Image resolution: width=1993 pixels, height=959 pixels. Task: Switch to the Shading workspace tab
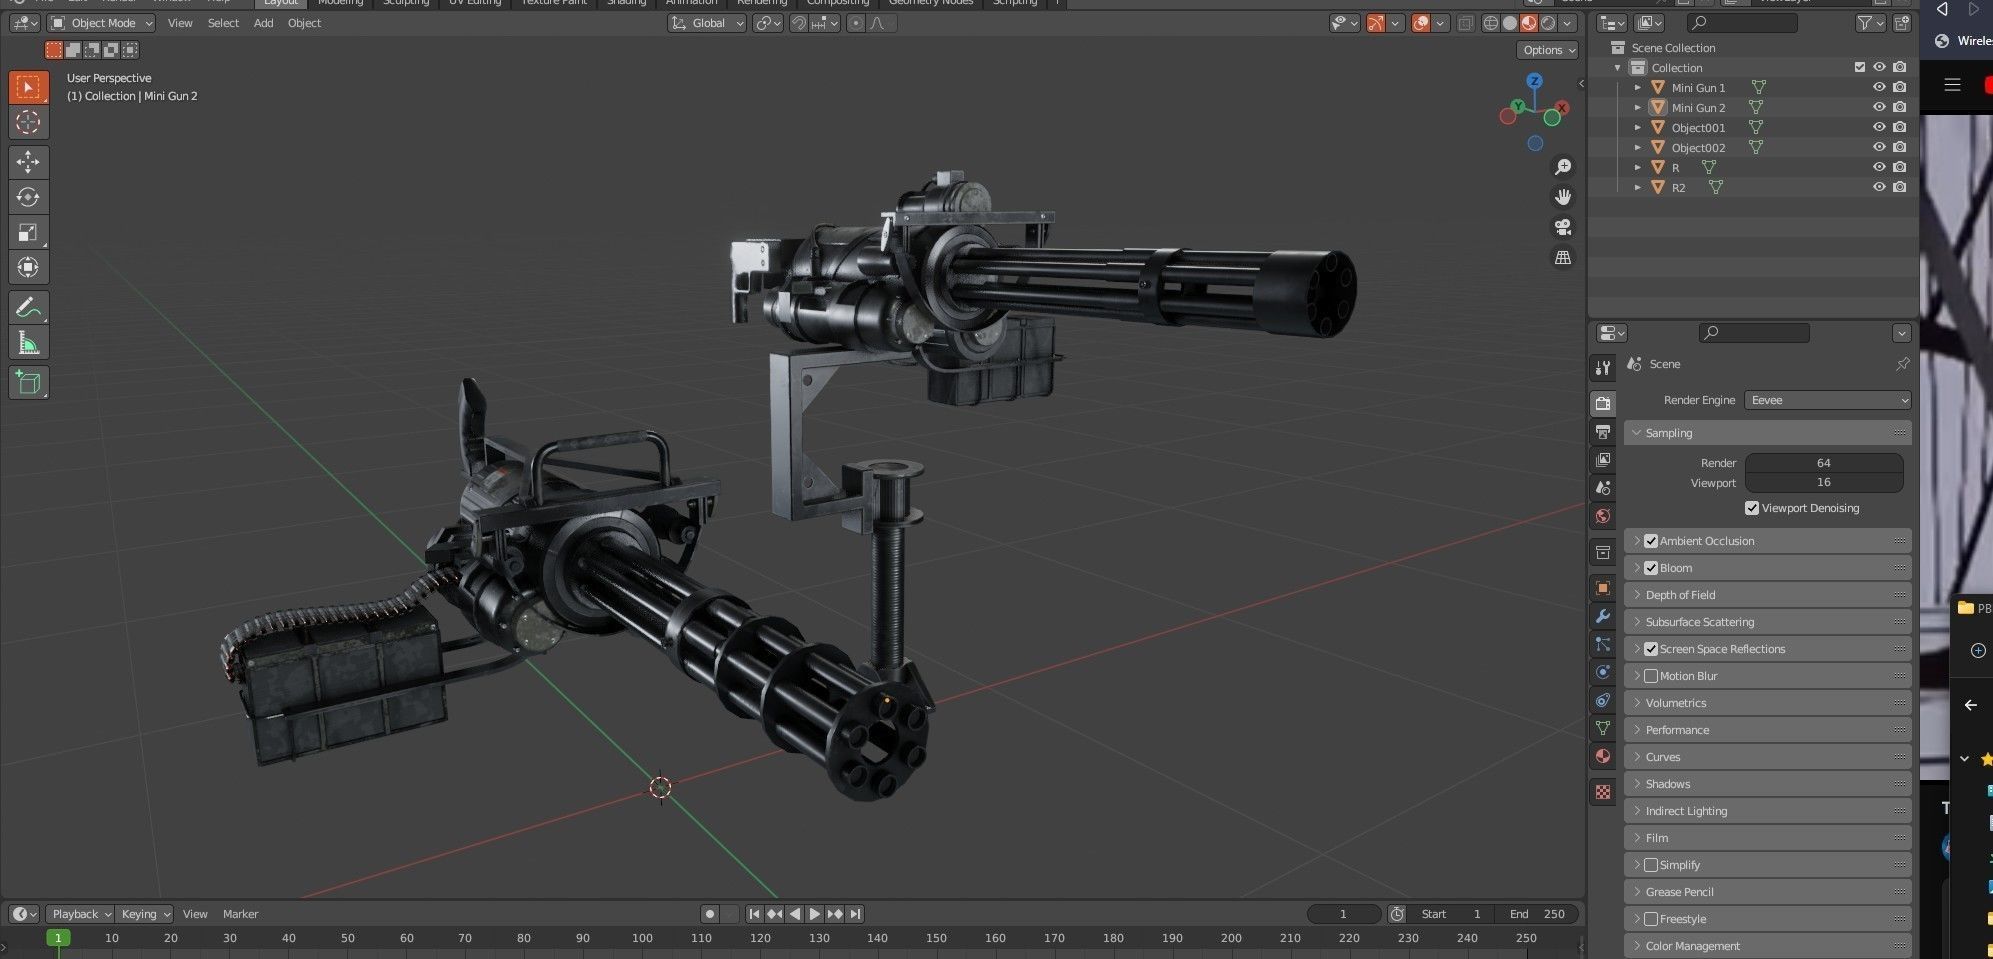pyautogui.click(x=626, y=4)
